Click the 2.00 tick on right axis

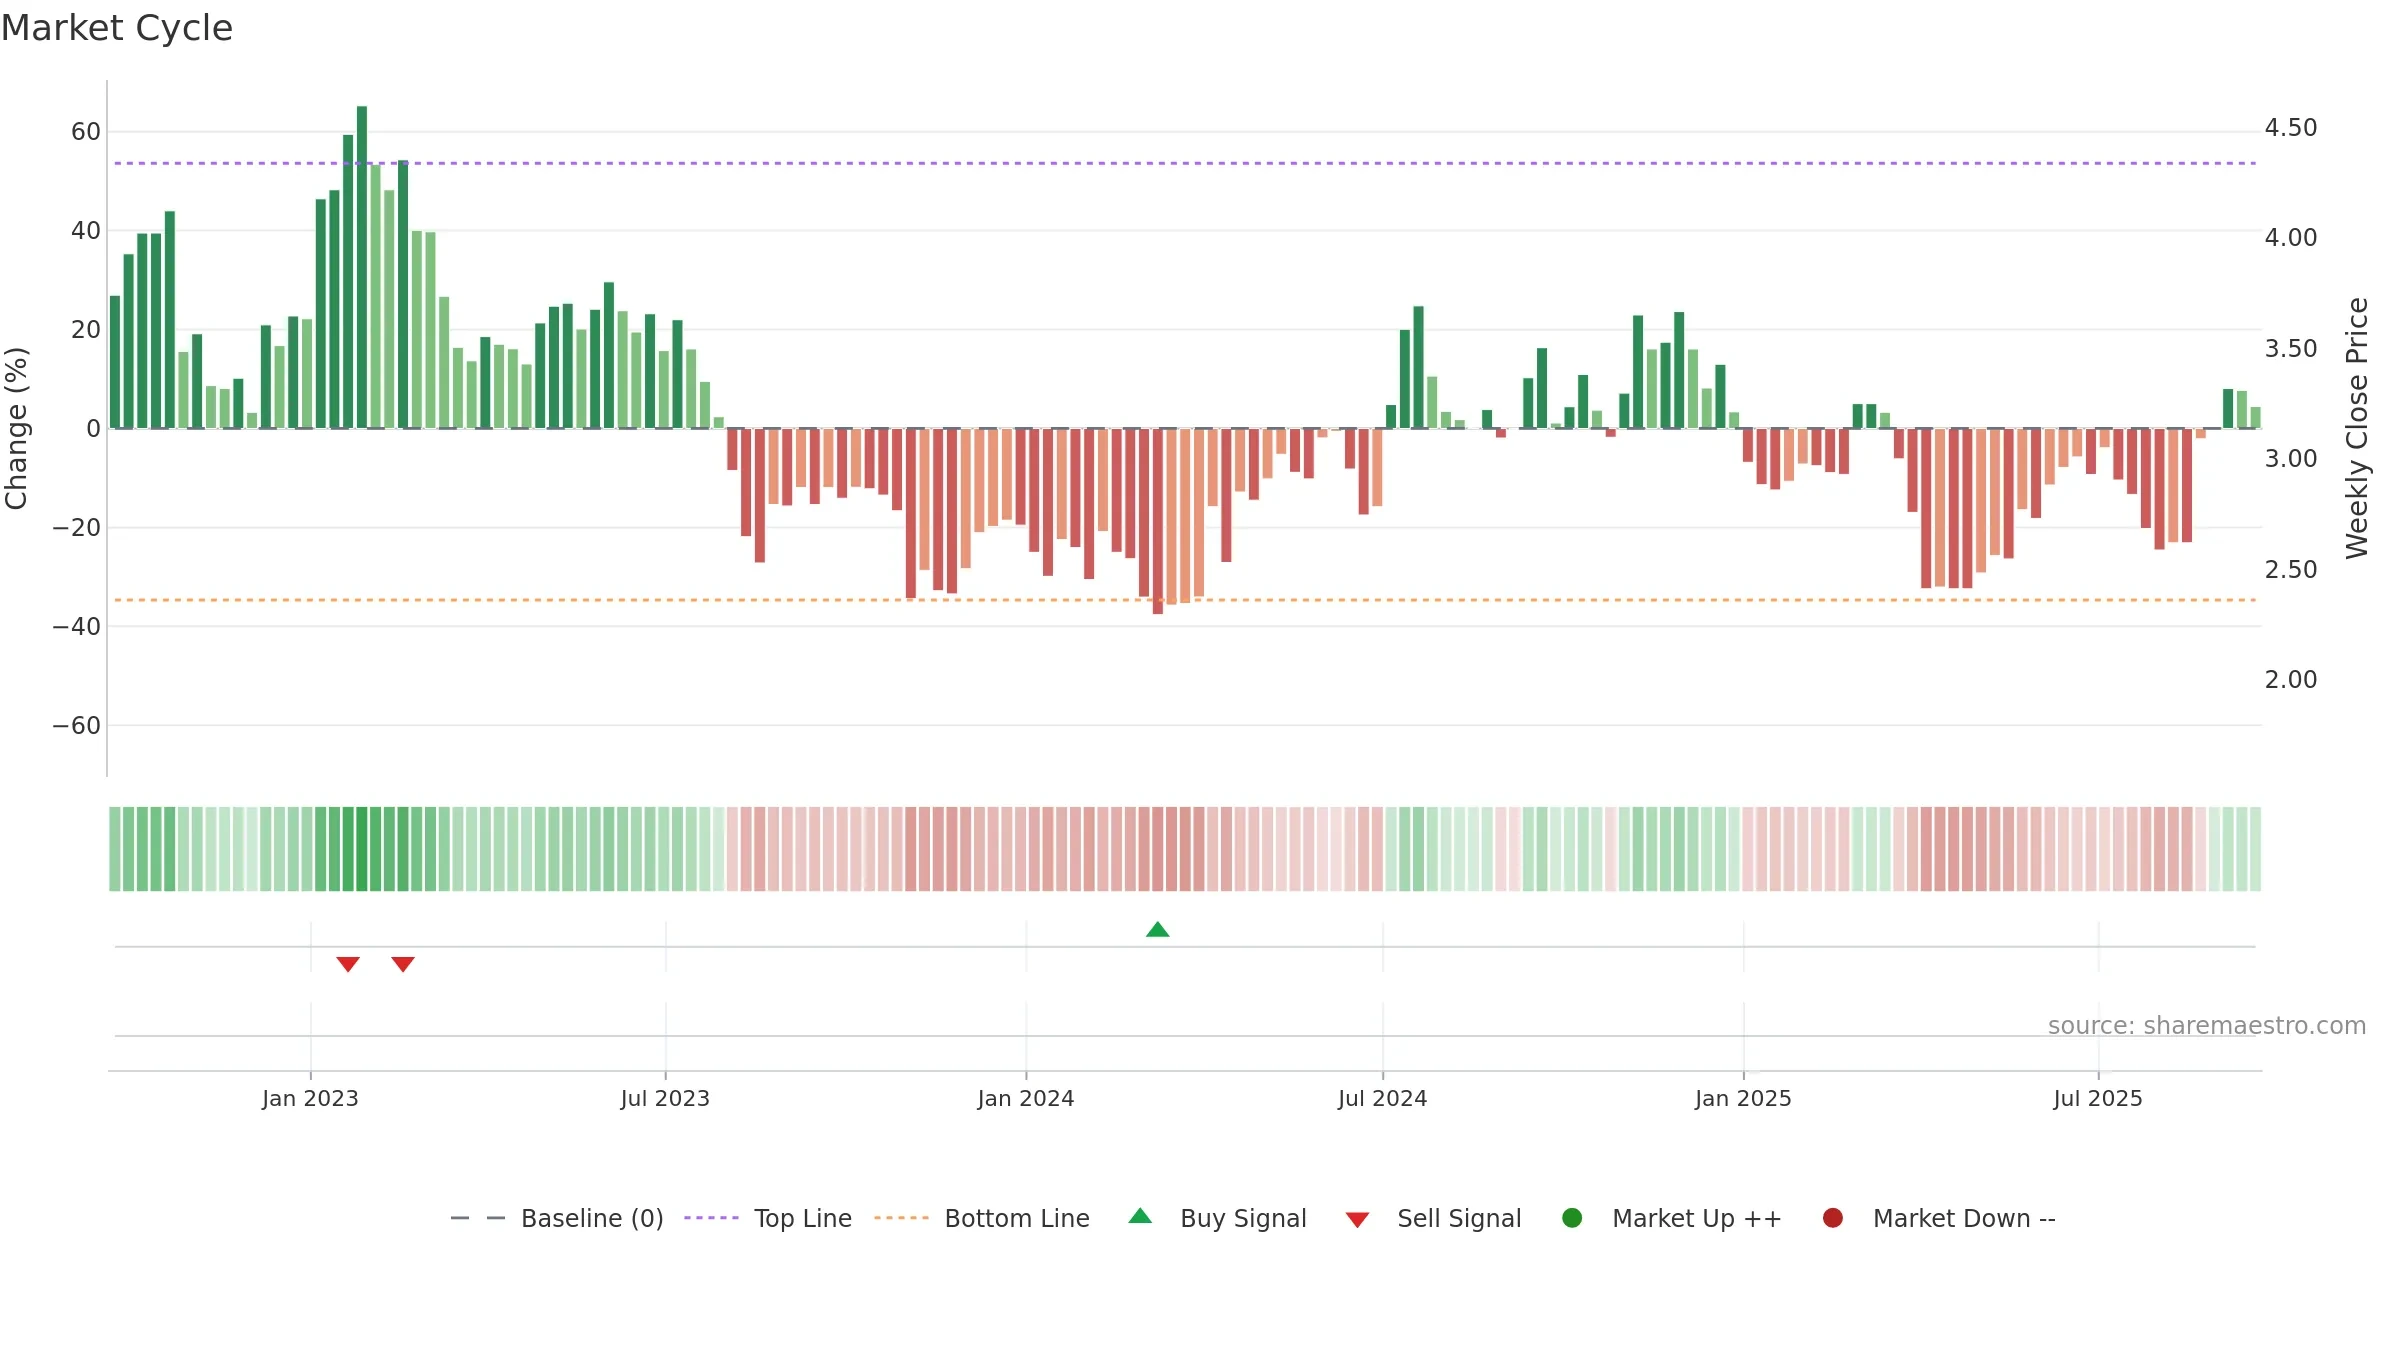click(x=2290, y=680)
